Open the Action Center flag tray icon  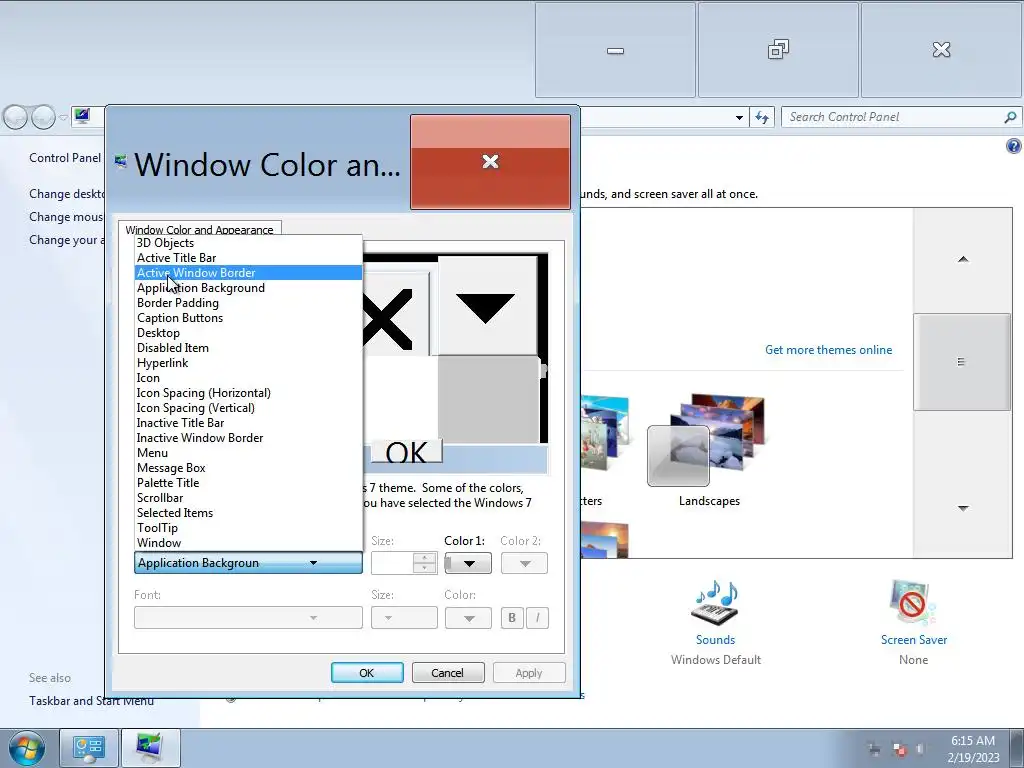coord(899,749)
